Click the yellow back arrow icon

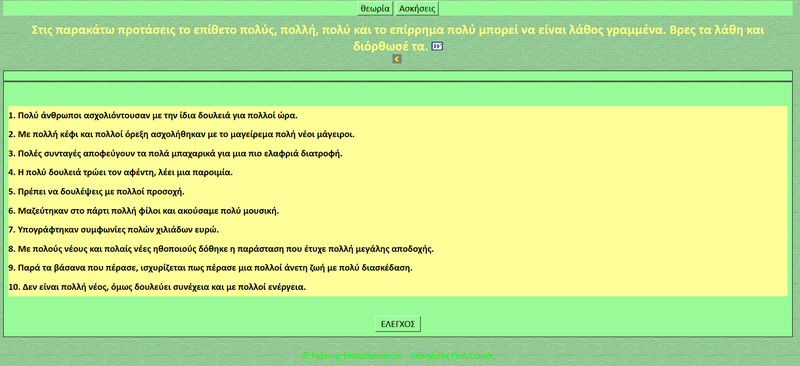pos(397,59)
